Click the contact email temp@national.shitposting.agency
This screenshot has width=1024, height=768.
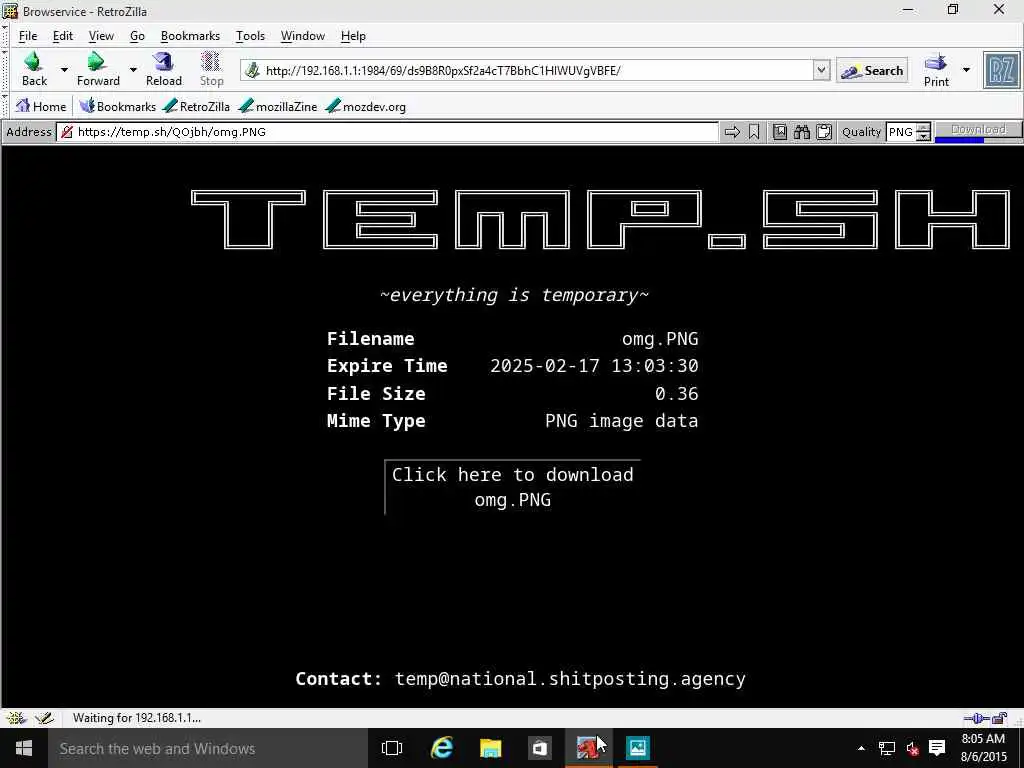click(x=570, y=679)
